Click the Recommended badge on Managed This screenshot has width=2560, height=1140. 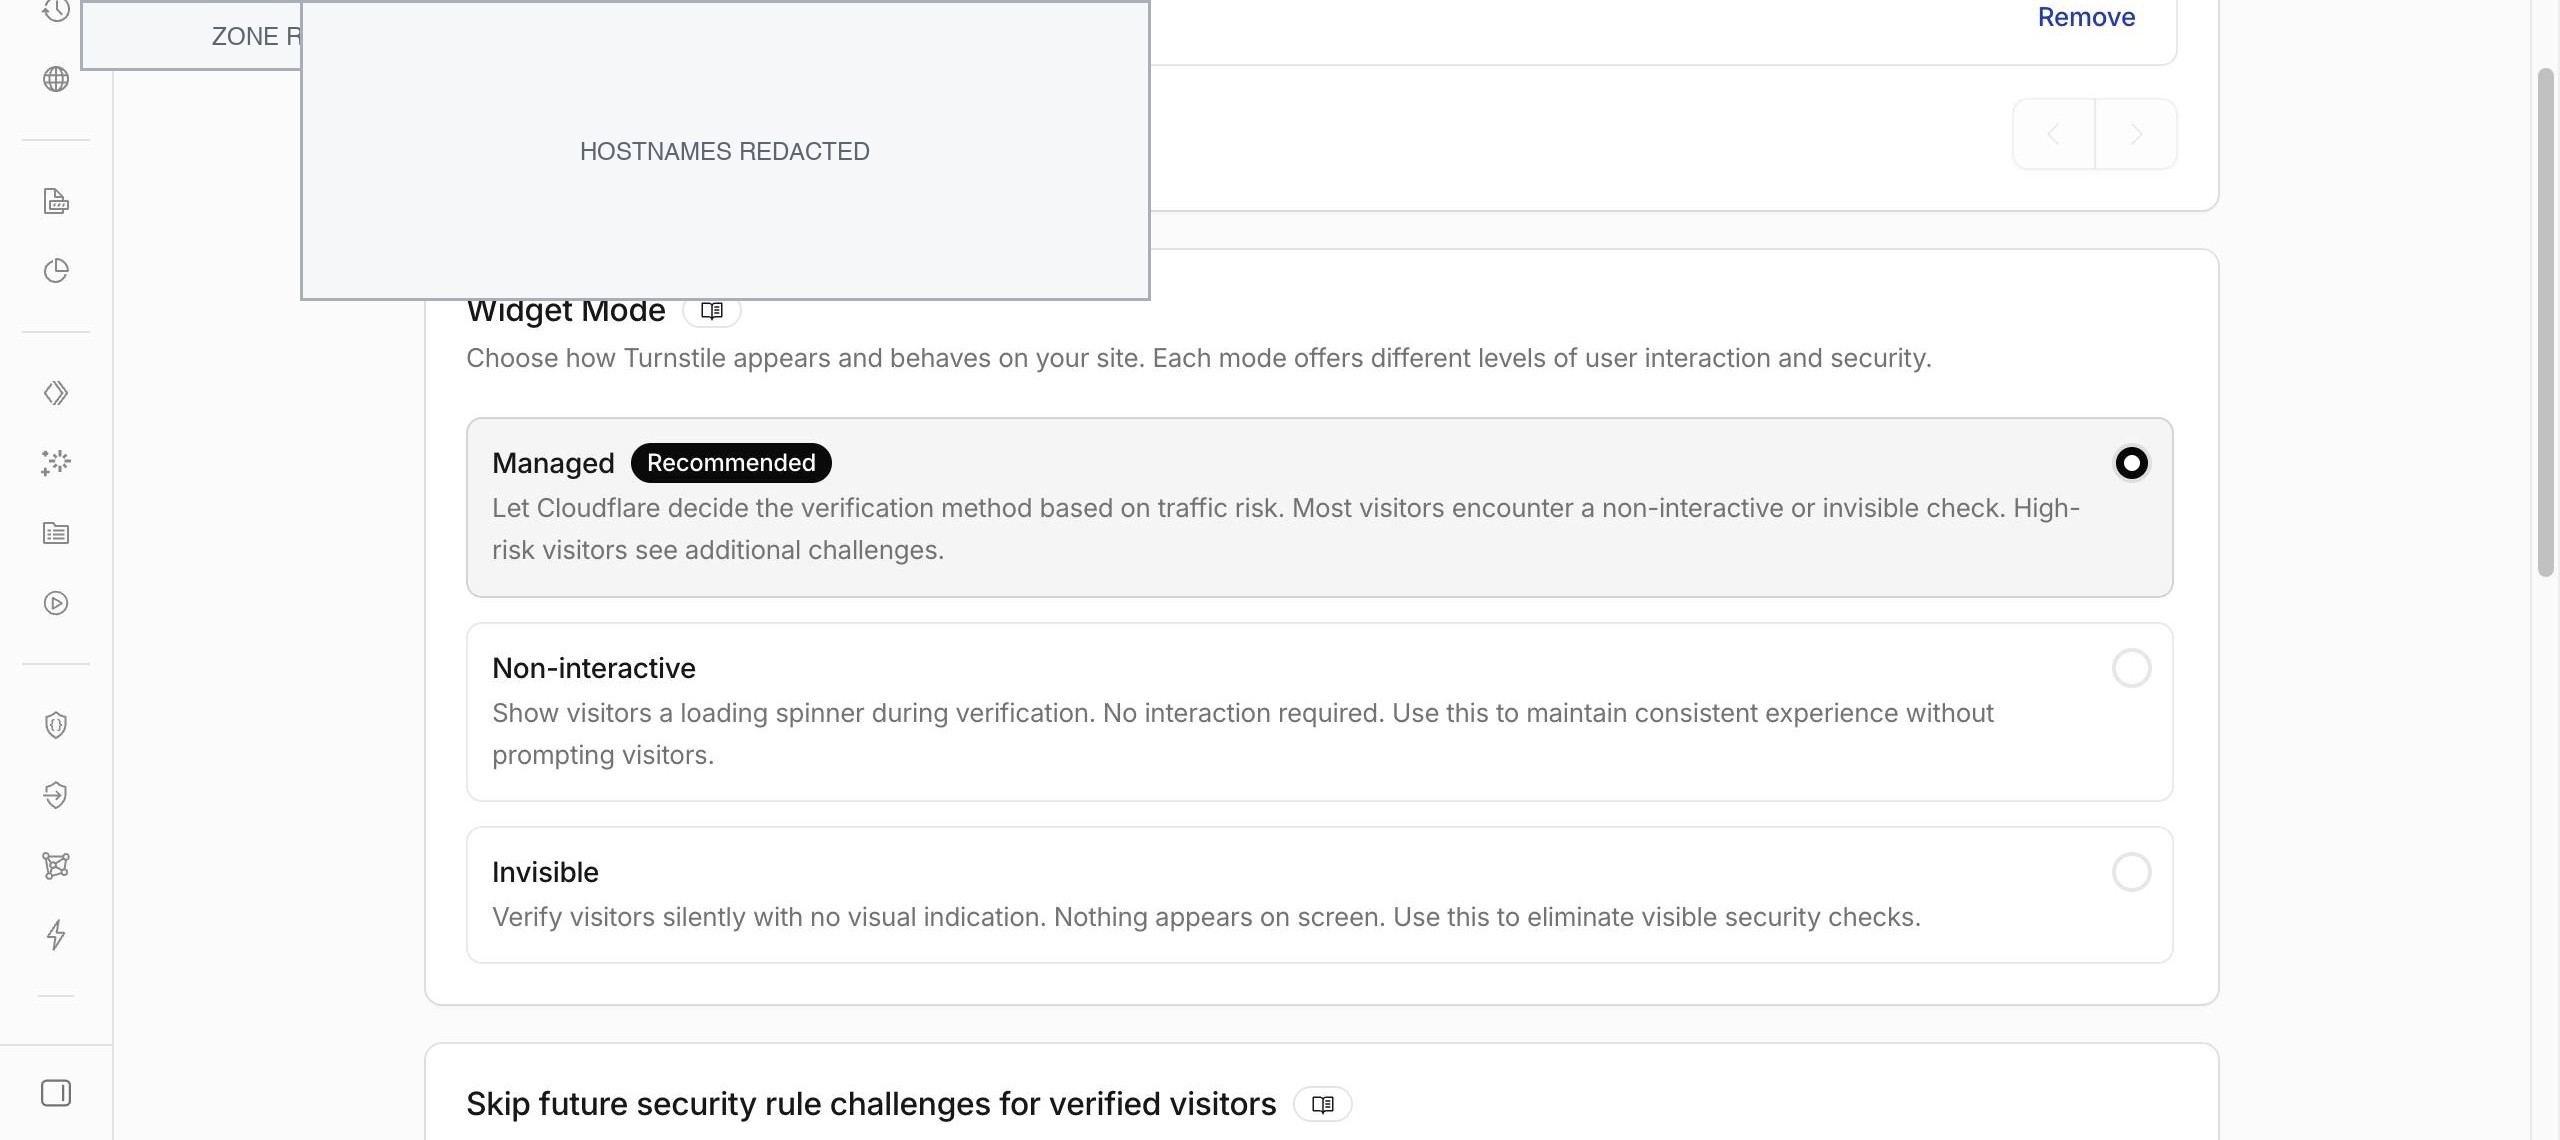pos(731,462)
